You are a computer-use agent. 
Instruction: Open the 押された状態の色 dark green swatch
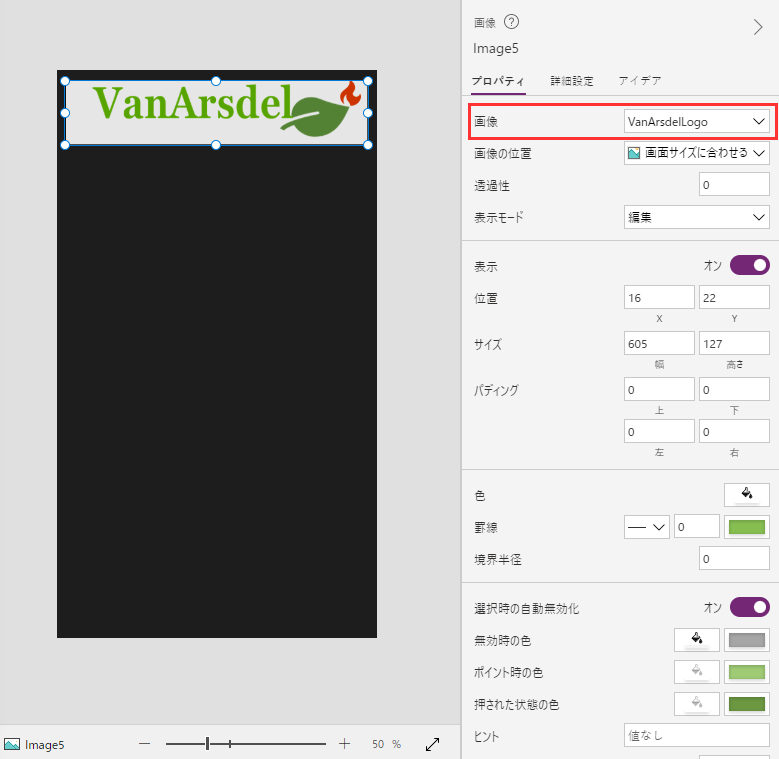point(746,704)
